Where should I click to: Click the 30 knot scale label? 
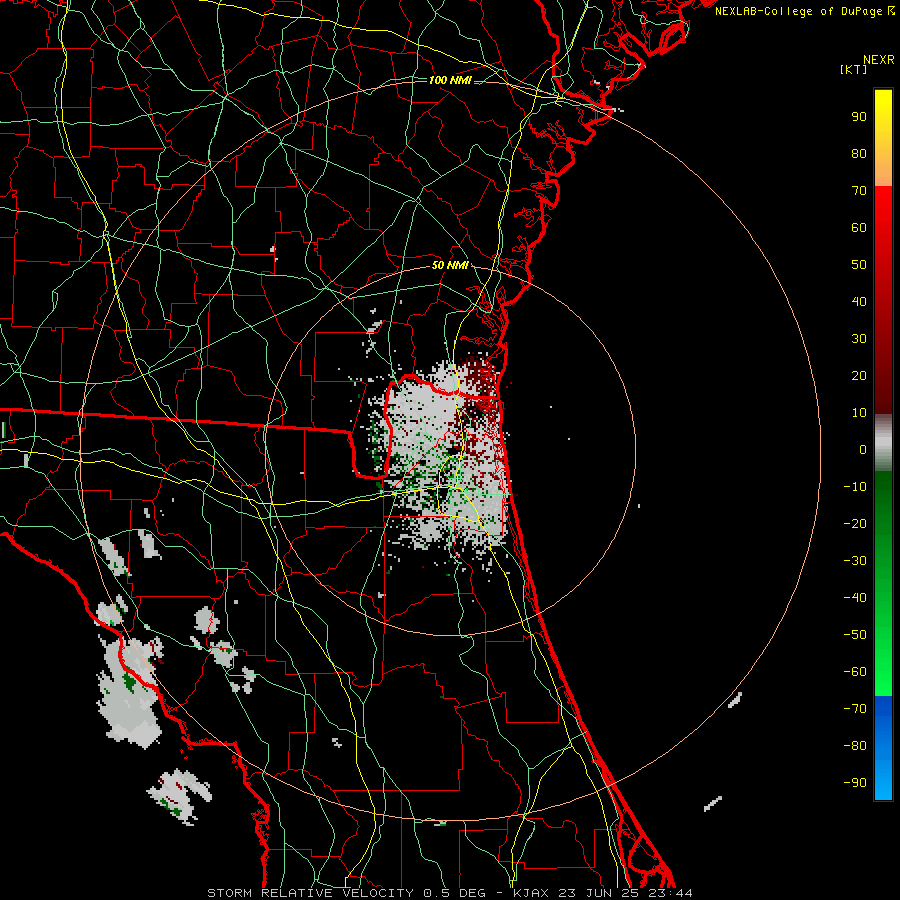859,339
